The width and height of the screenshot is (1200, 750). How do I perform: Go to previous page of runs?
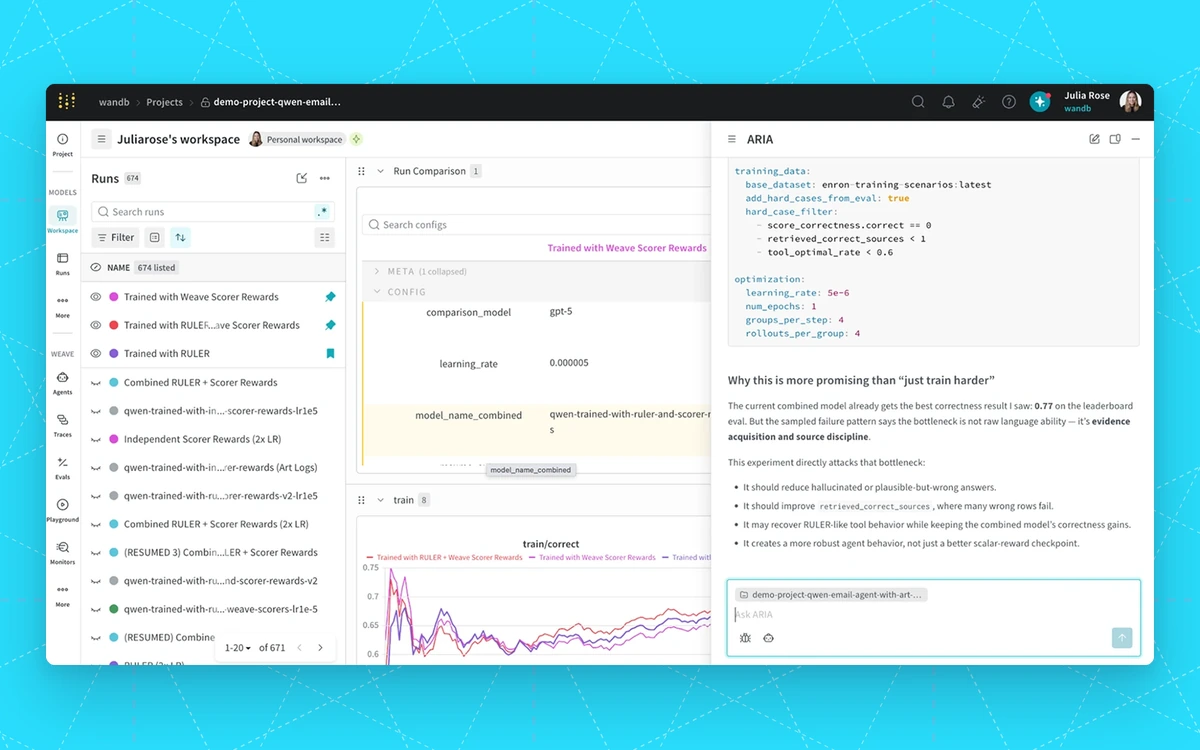[x=299, y=648]
